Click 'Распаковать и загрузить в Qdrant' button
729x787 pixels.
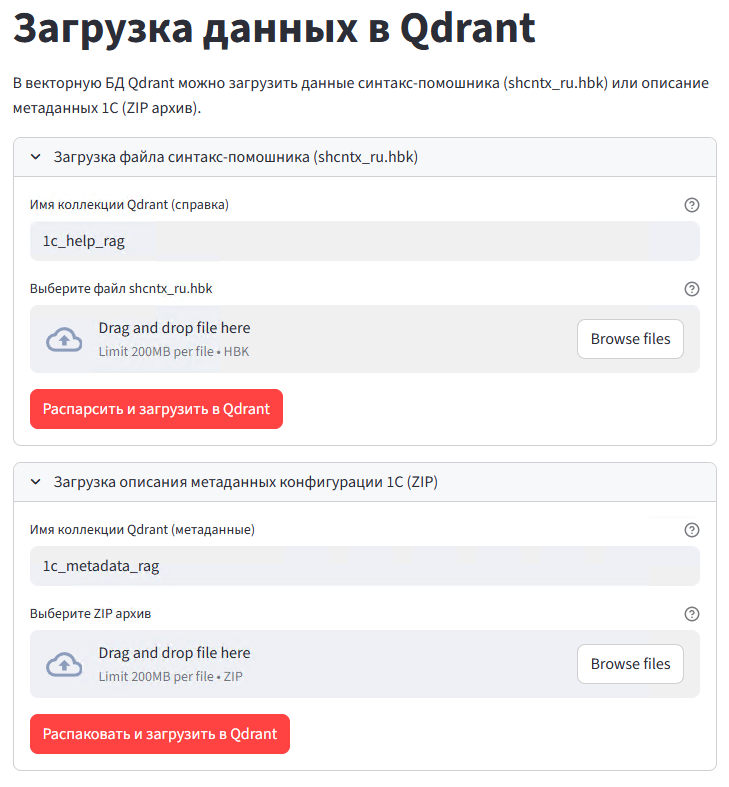tap(160, 734)
